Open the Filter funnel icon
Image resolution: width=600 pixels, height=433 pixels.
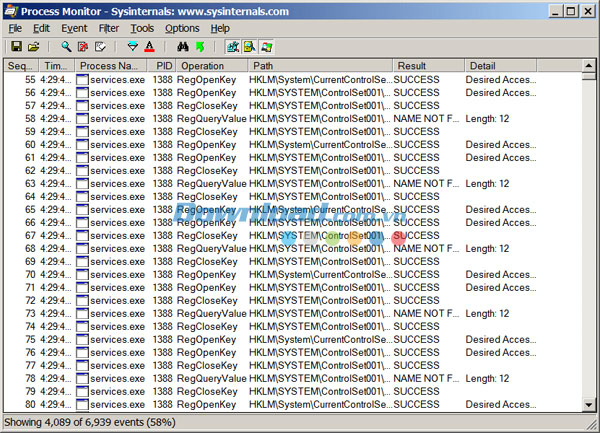point(133,47)
